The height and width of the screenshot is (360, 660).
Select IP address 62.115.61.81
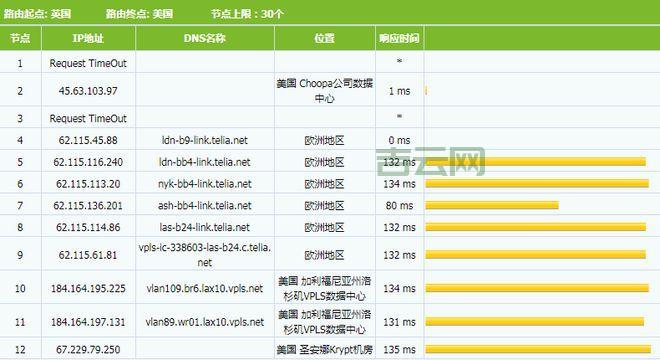point(88,255)
